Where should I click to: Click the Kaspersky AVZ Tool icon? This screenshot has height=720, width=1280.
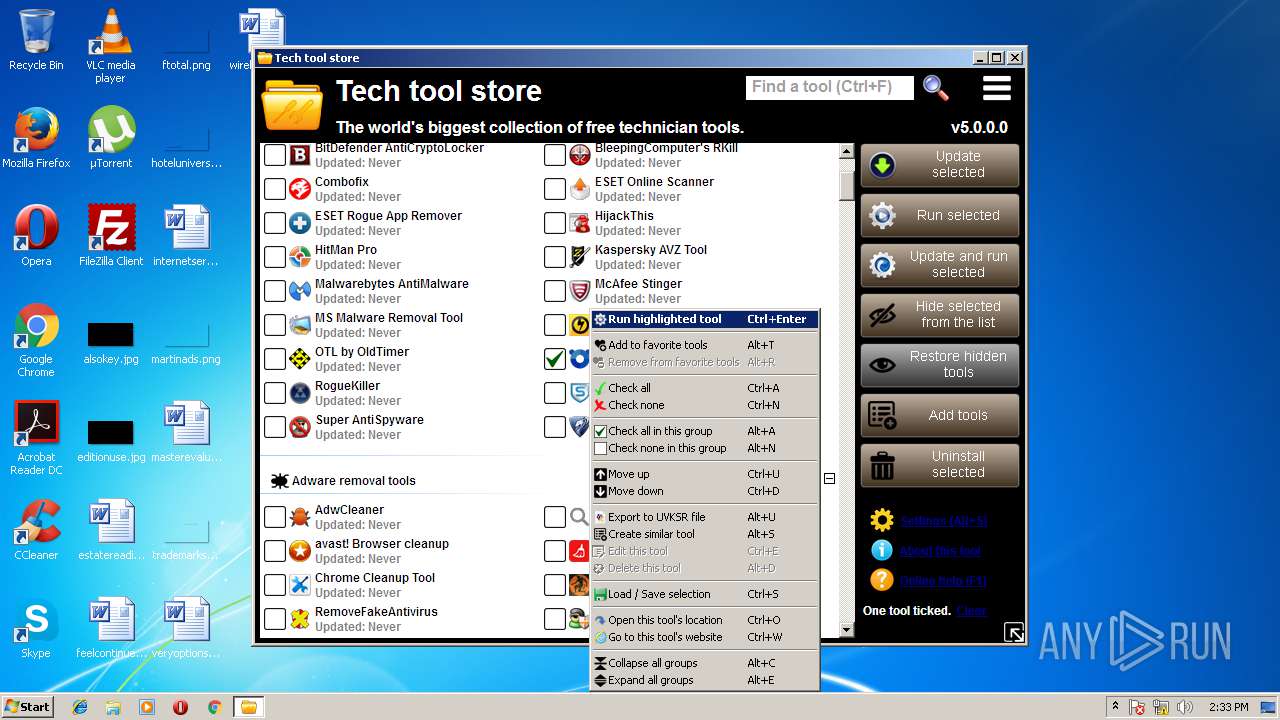579,257
